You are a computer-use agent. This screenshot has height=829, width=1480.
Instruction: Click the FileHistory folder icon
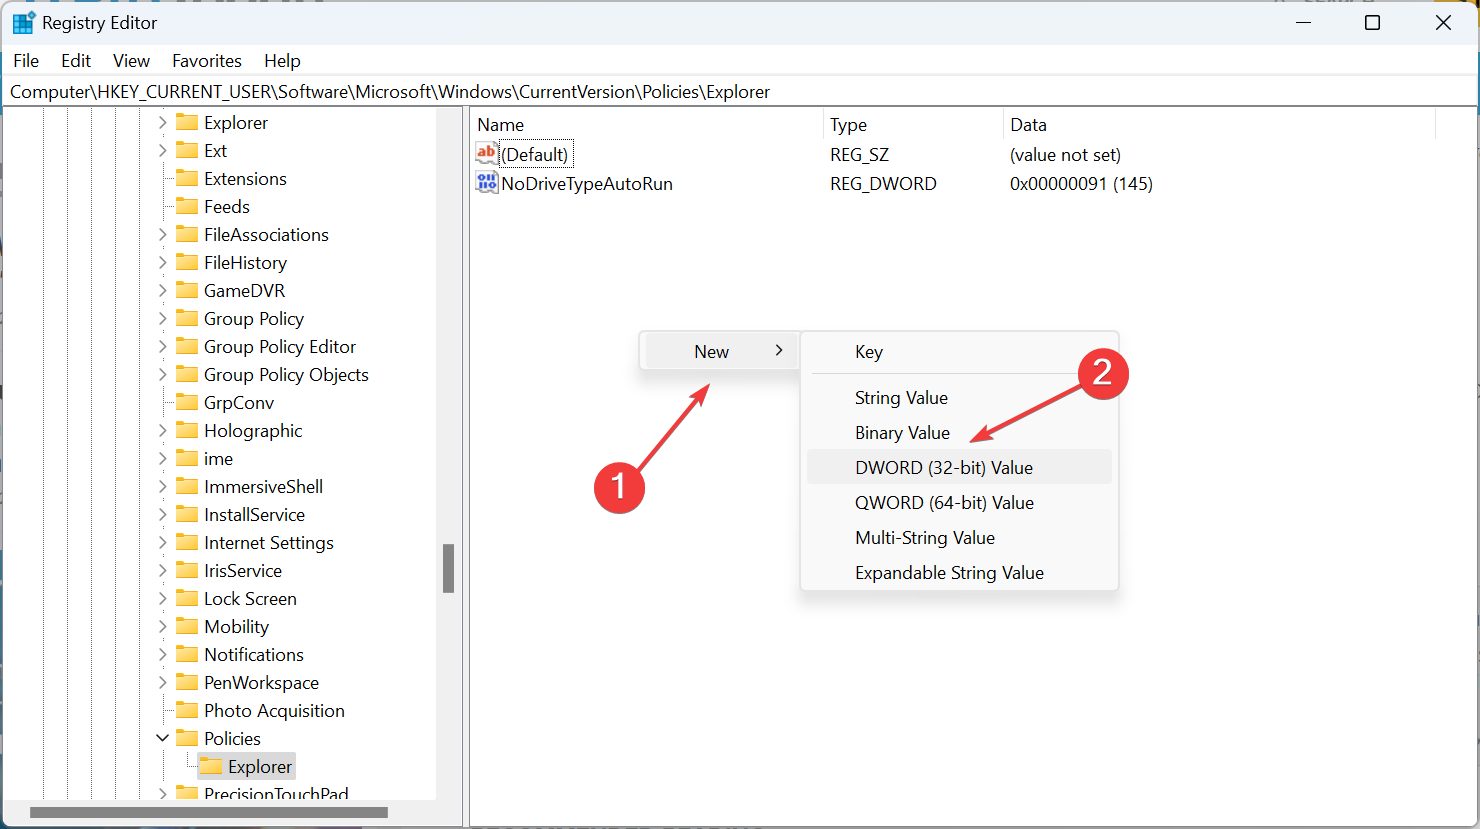point(186,262)
